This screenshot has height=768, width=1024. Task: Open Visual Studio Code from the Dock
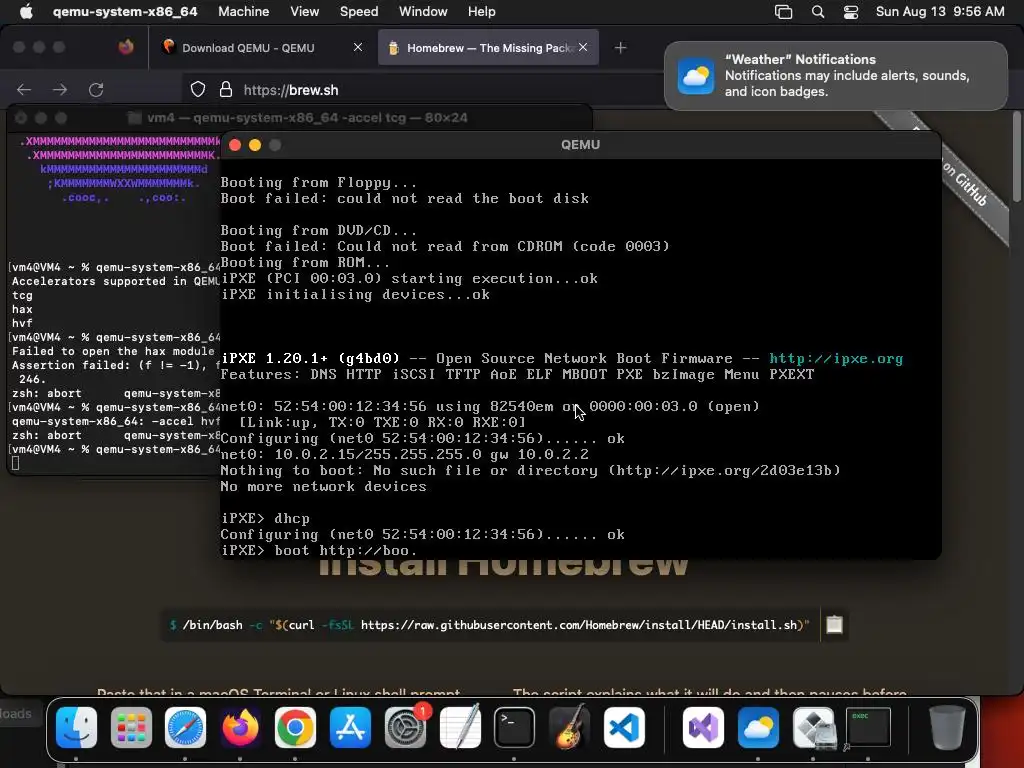point(624,727)
